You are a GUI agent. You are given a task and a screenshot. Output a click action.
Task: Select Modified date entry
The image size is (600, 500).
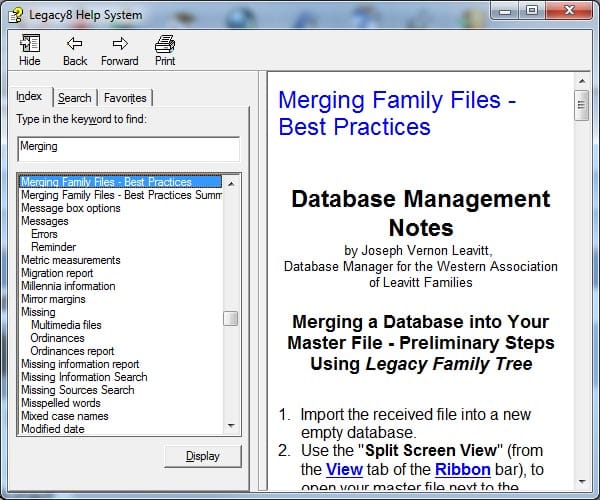53,429
